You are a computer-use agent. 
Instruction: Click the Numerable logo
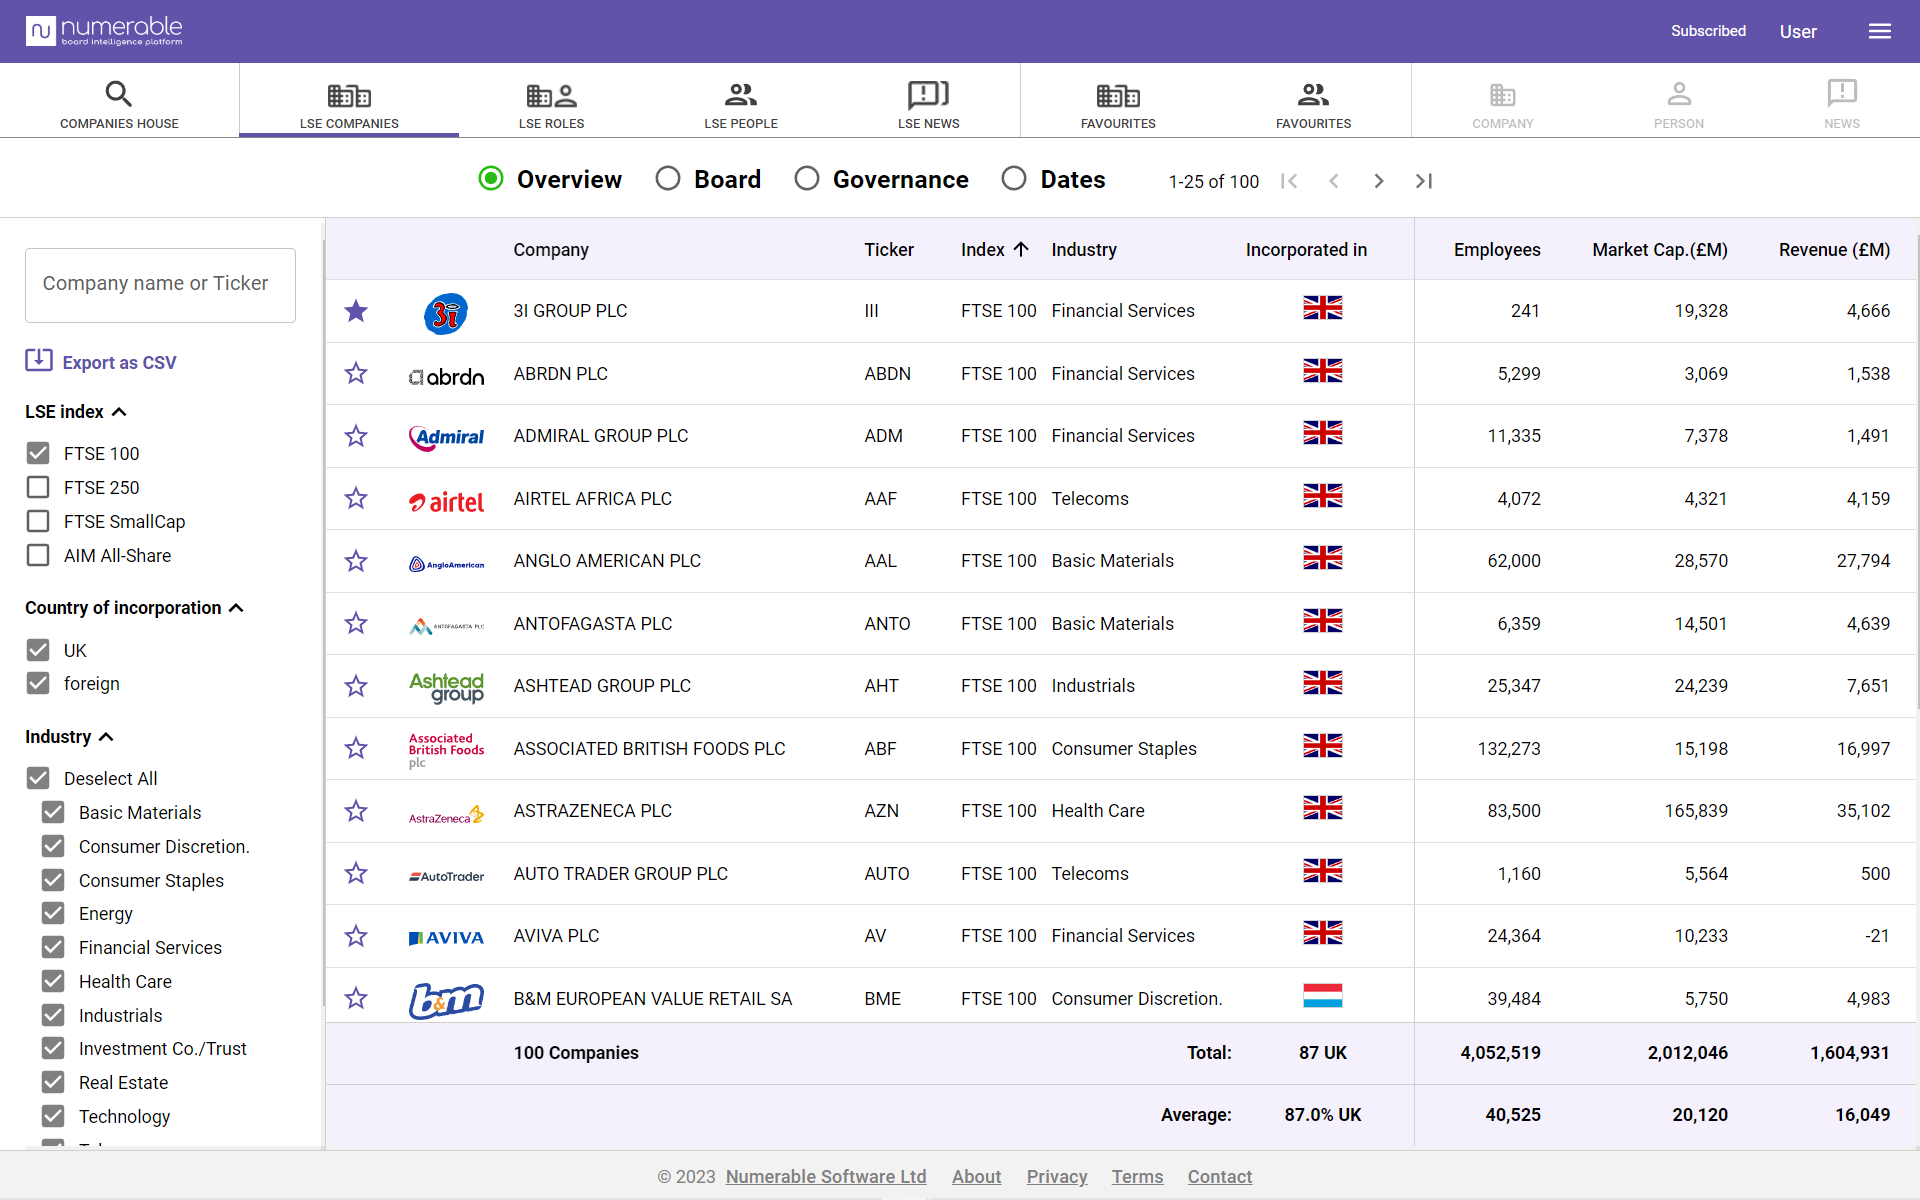[x=104, y=31]
